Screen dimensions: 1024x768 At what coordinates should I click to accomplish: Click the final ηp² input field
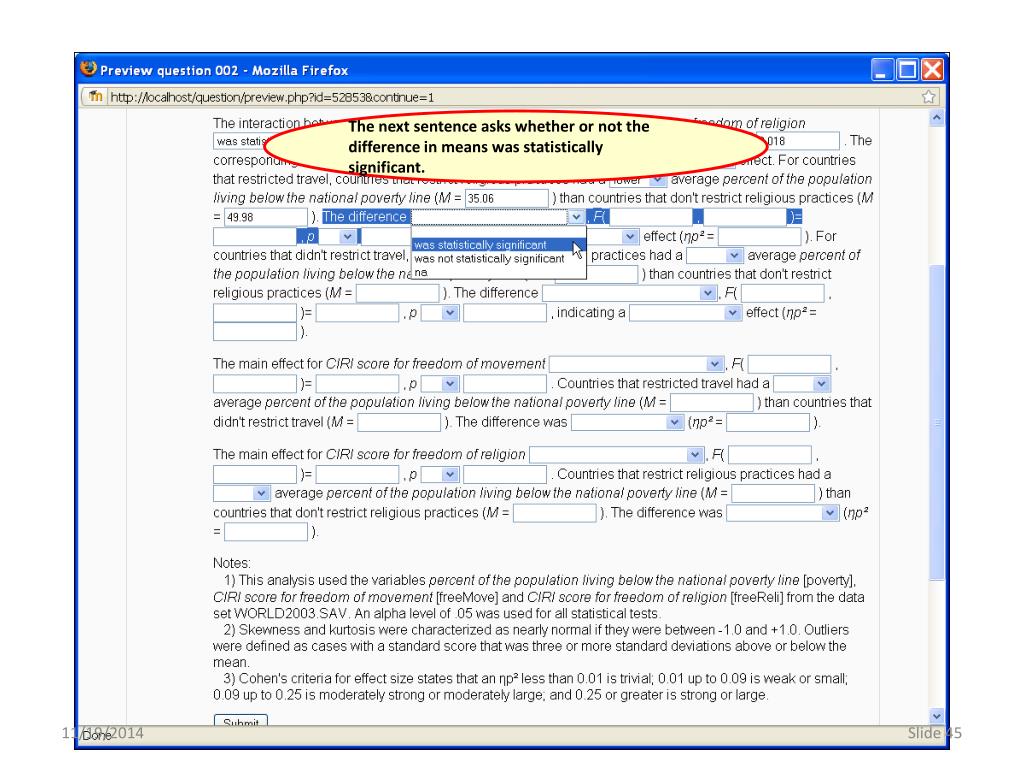pos(266,532)
